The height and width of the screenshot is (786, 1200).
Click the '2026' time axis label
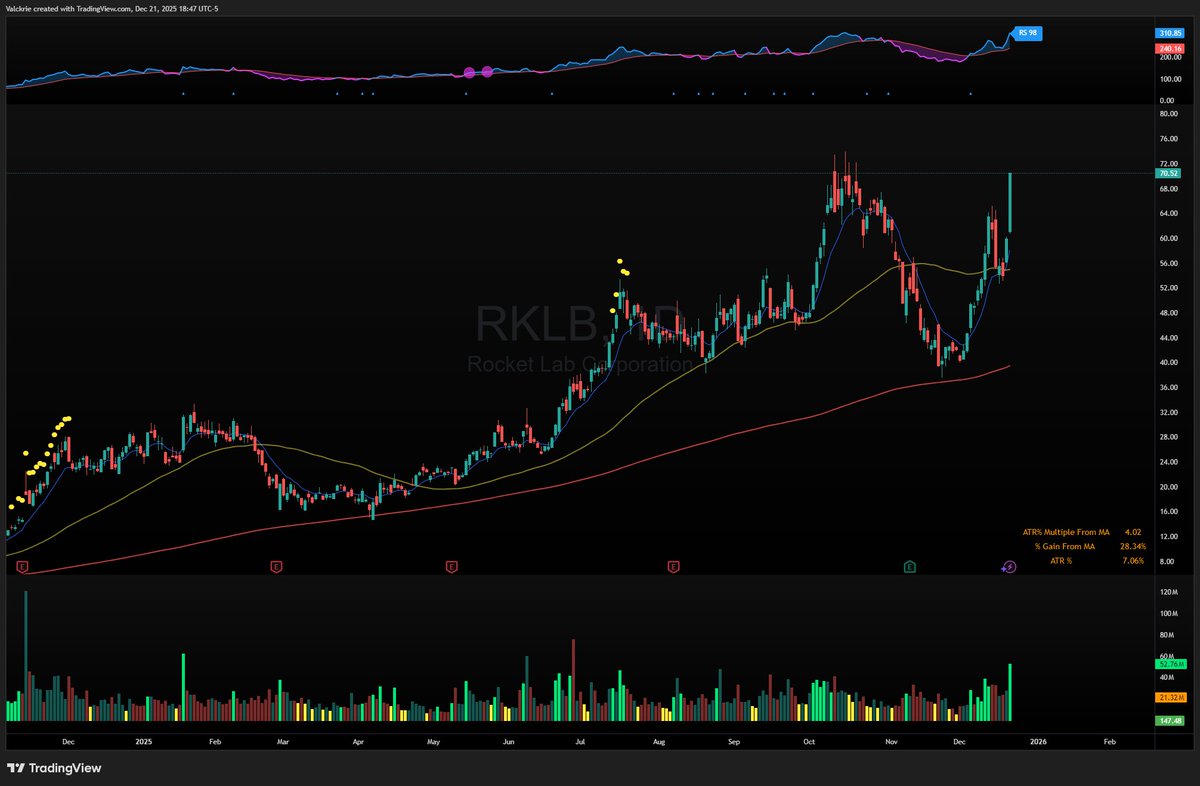1039,742
